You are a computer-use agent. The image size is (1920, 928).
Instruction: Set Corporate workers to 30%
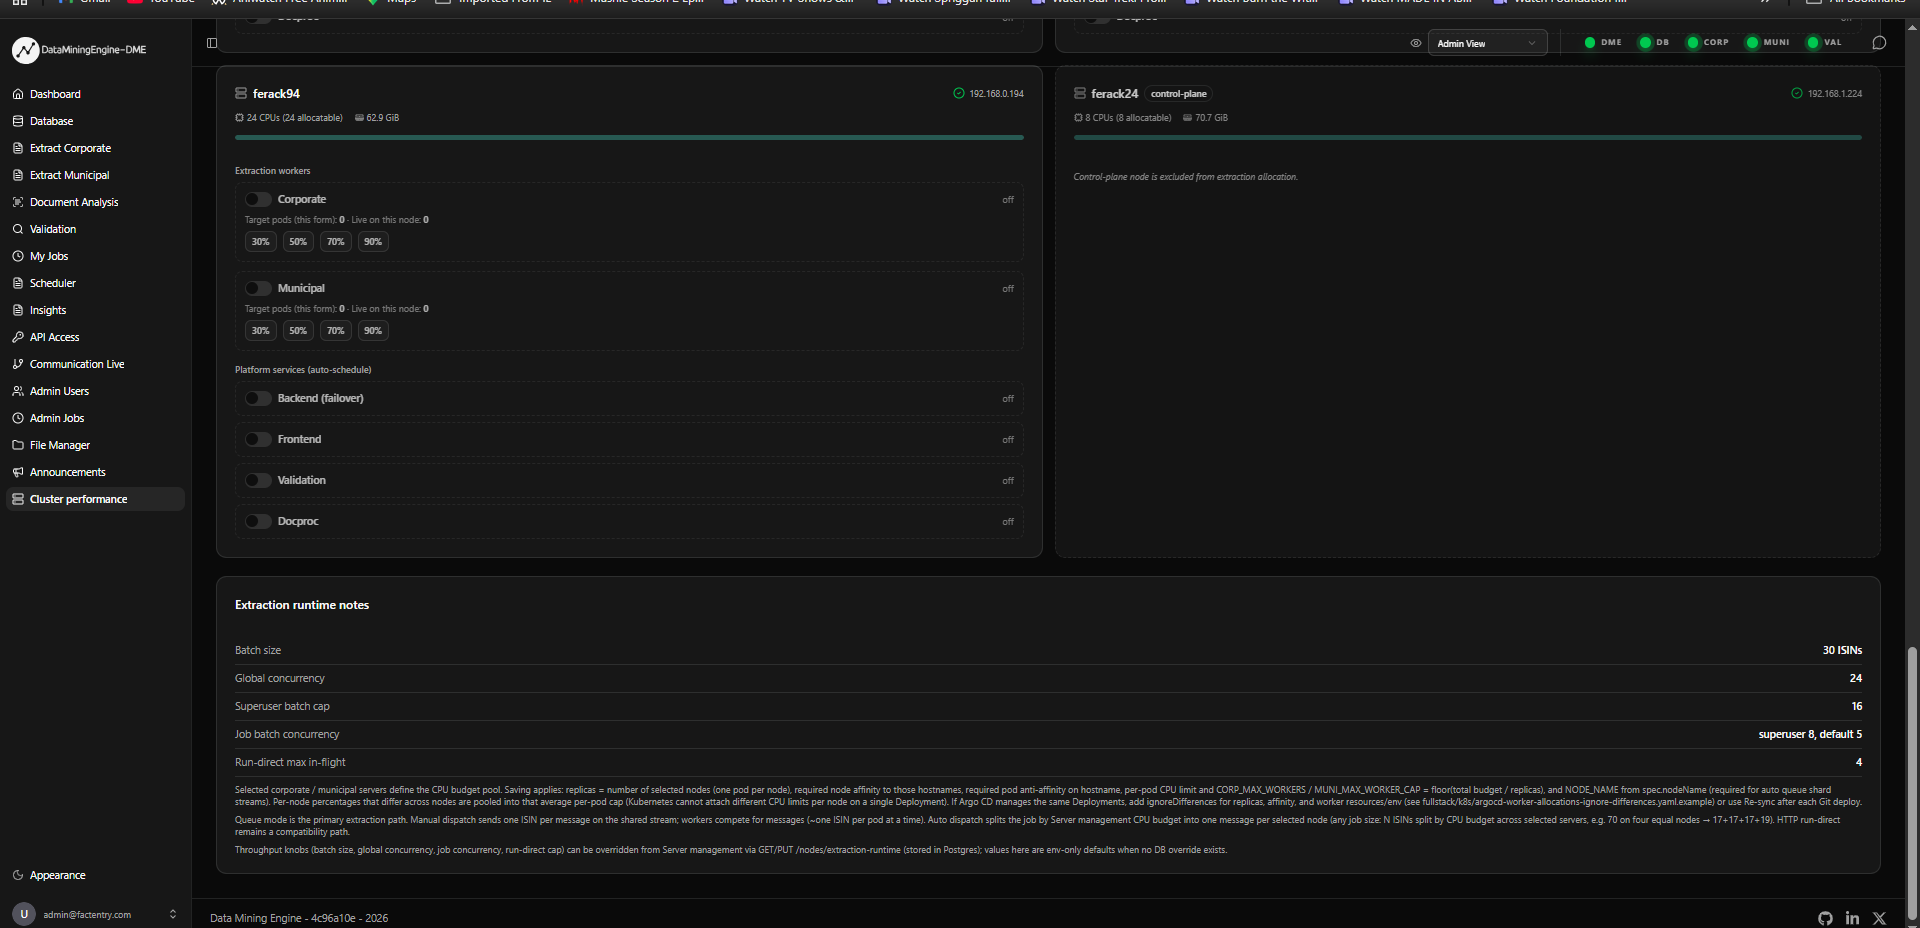261,242
